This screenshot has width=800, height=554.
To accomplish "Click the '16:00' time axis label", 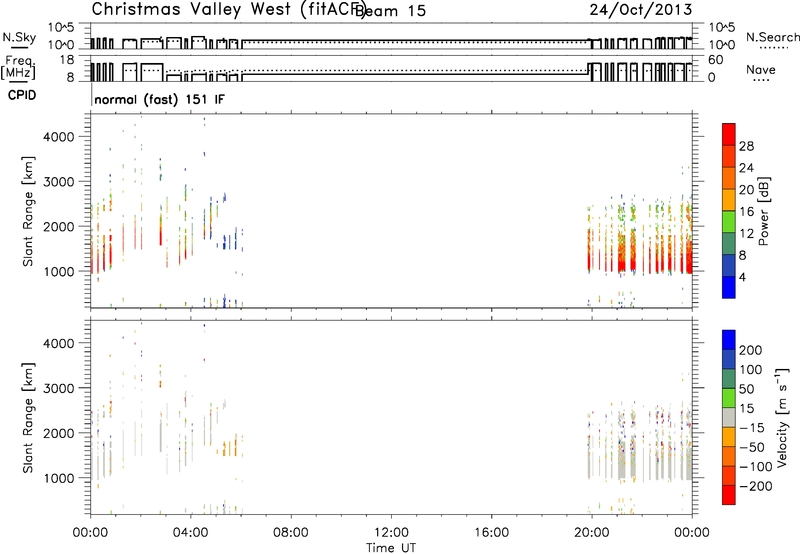I will coord(491,533).
